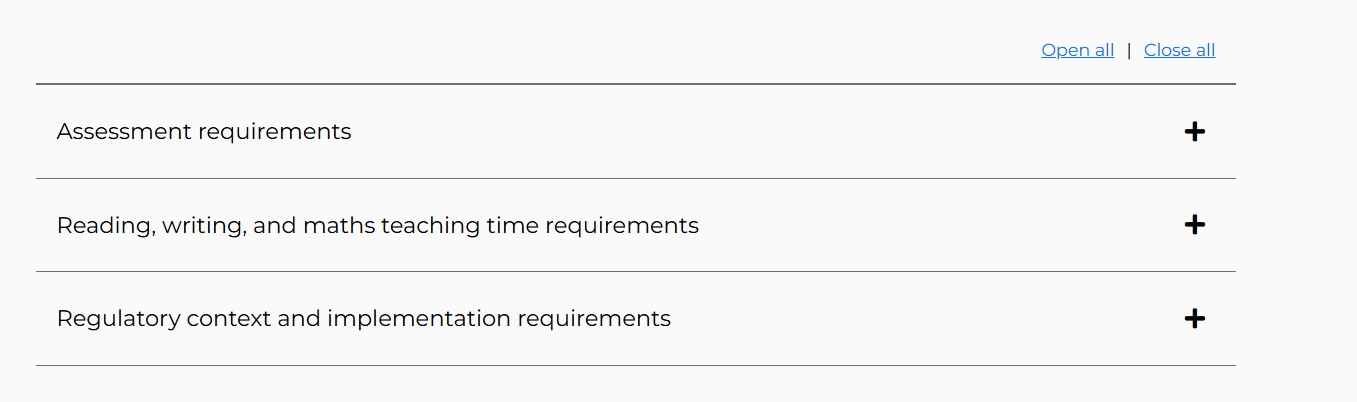
Task: Open all accordion sections
Action: tap(1077, 50)
